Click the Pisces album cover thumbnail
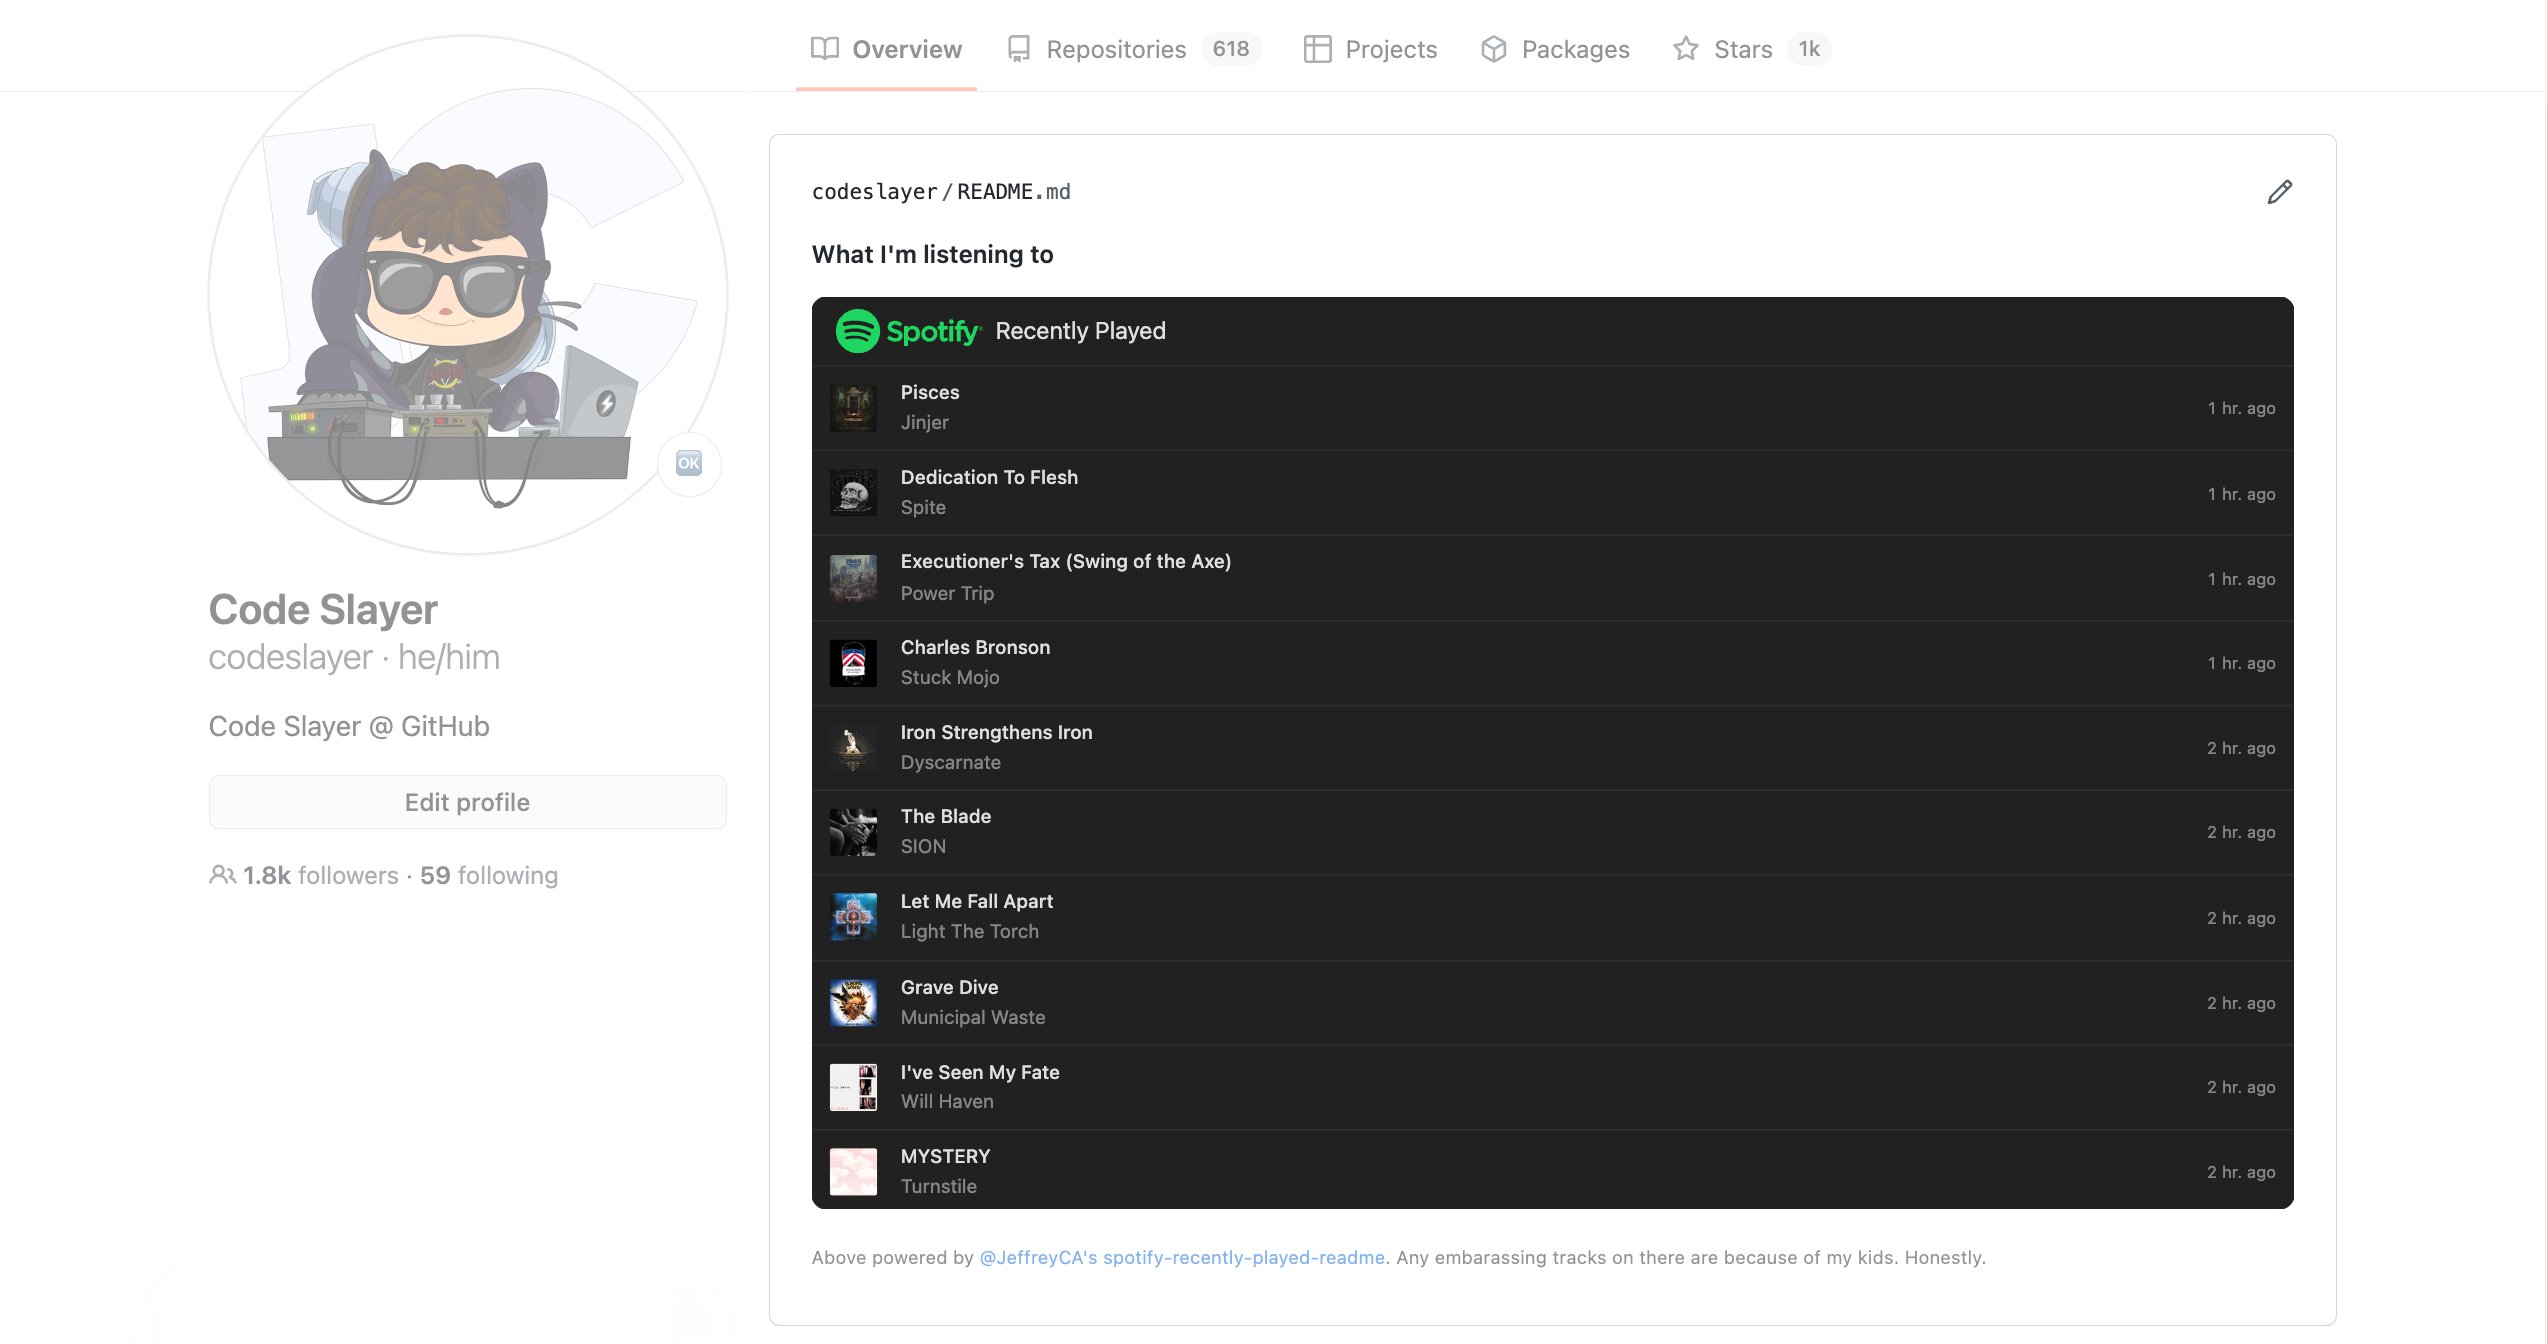The width and height of the screenshot is (2547, 1344). click(x=853, y=408)
